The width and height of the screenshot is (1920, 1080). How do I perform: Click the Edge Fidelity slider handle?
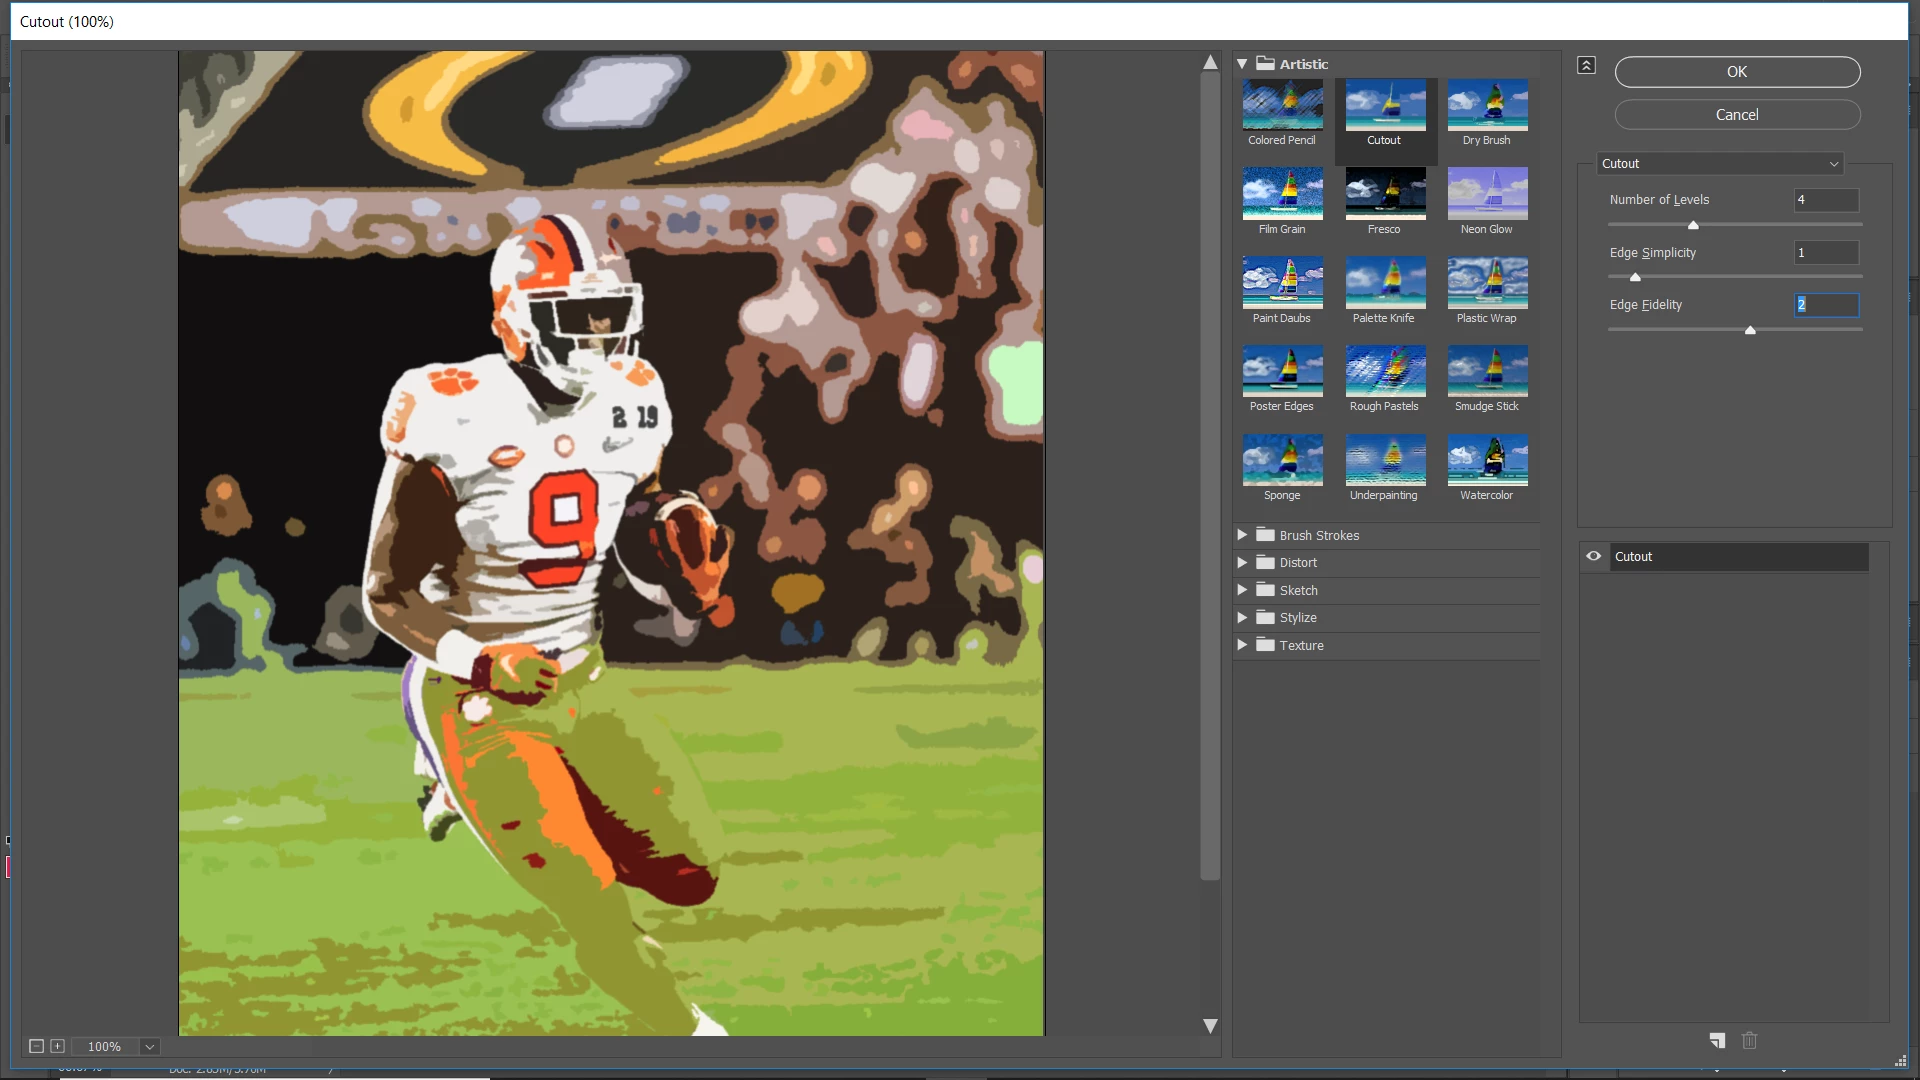[x=1750, y=330]
